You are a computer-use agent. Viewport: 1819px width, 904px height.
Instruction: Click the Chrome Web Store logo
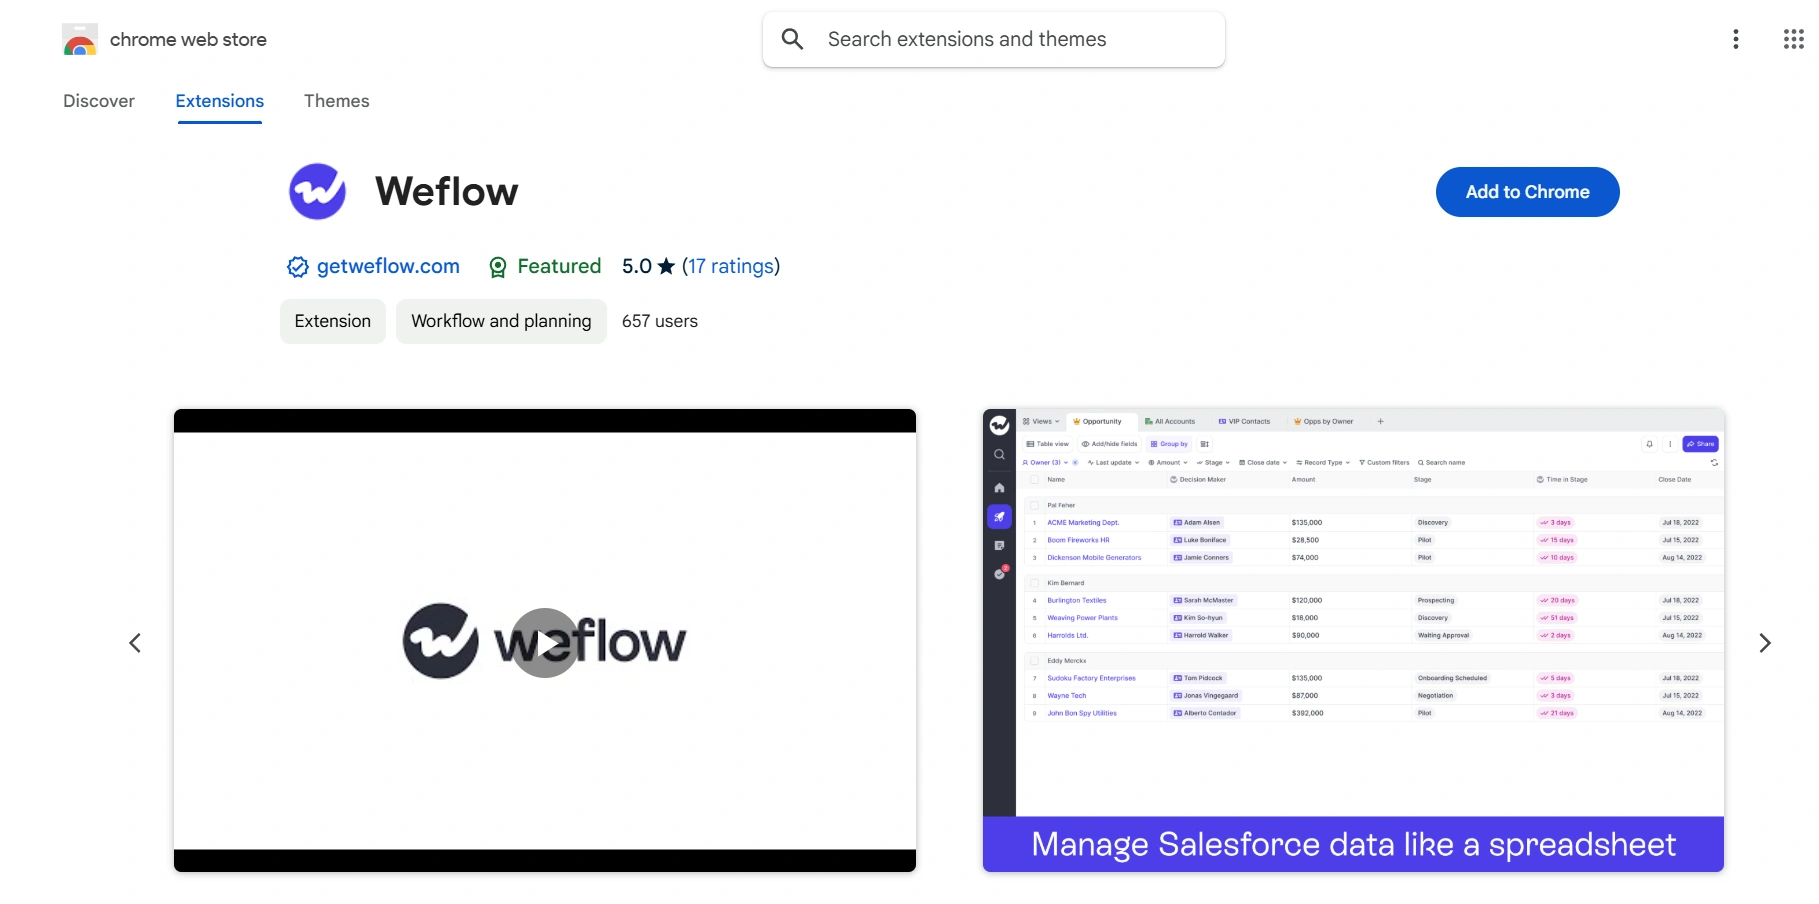coord(80,39)
